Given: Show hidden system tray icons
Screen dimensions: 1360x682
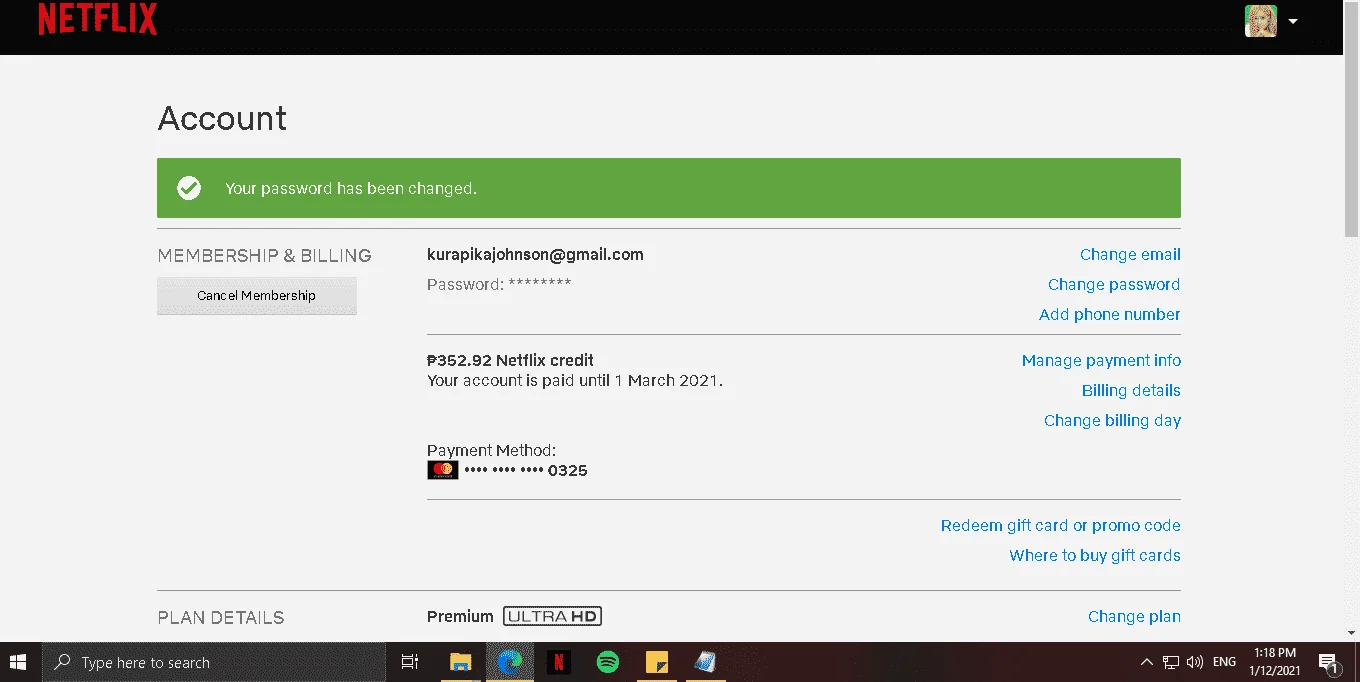Looking at the screenshot, I should (1146, 662).
